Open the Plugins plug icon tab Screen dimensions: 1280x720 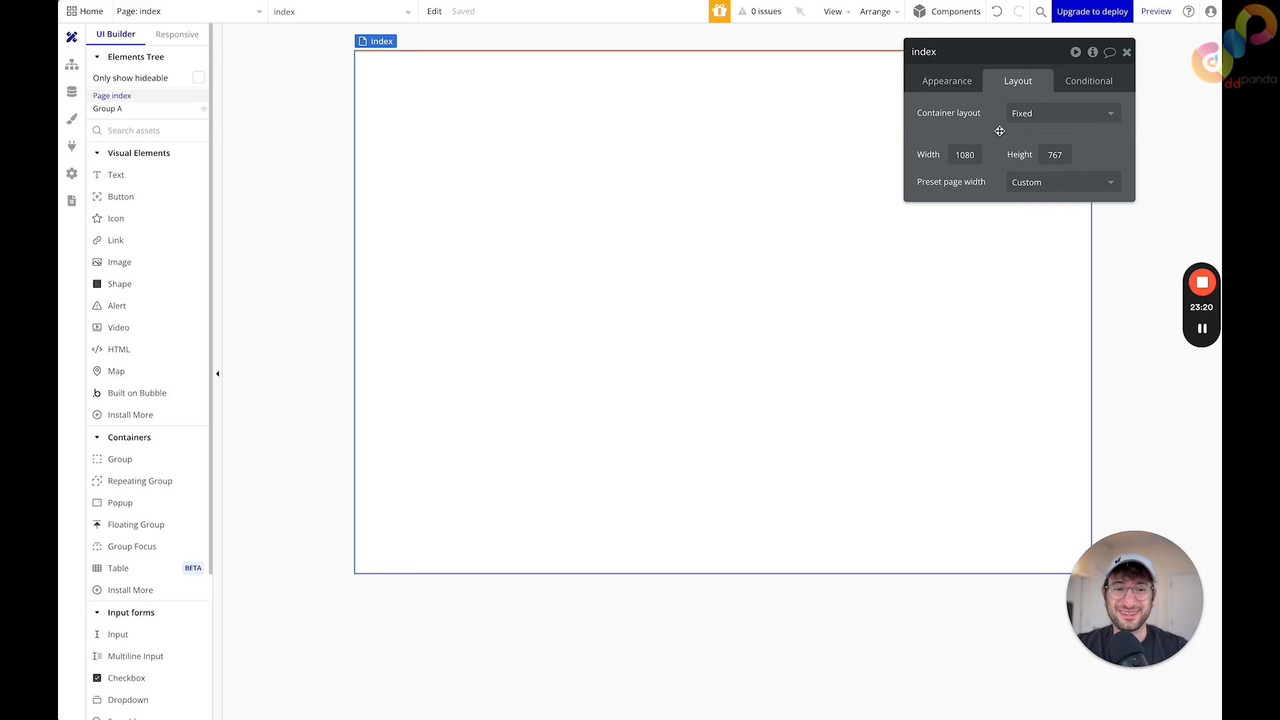click(x=72, y=146)
